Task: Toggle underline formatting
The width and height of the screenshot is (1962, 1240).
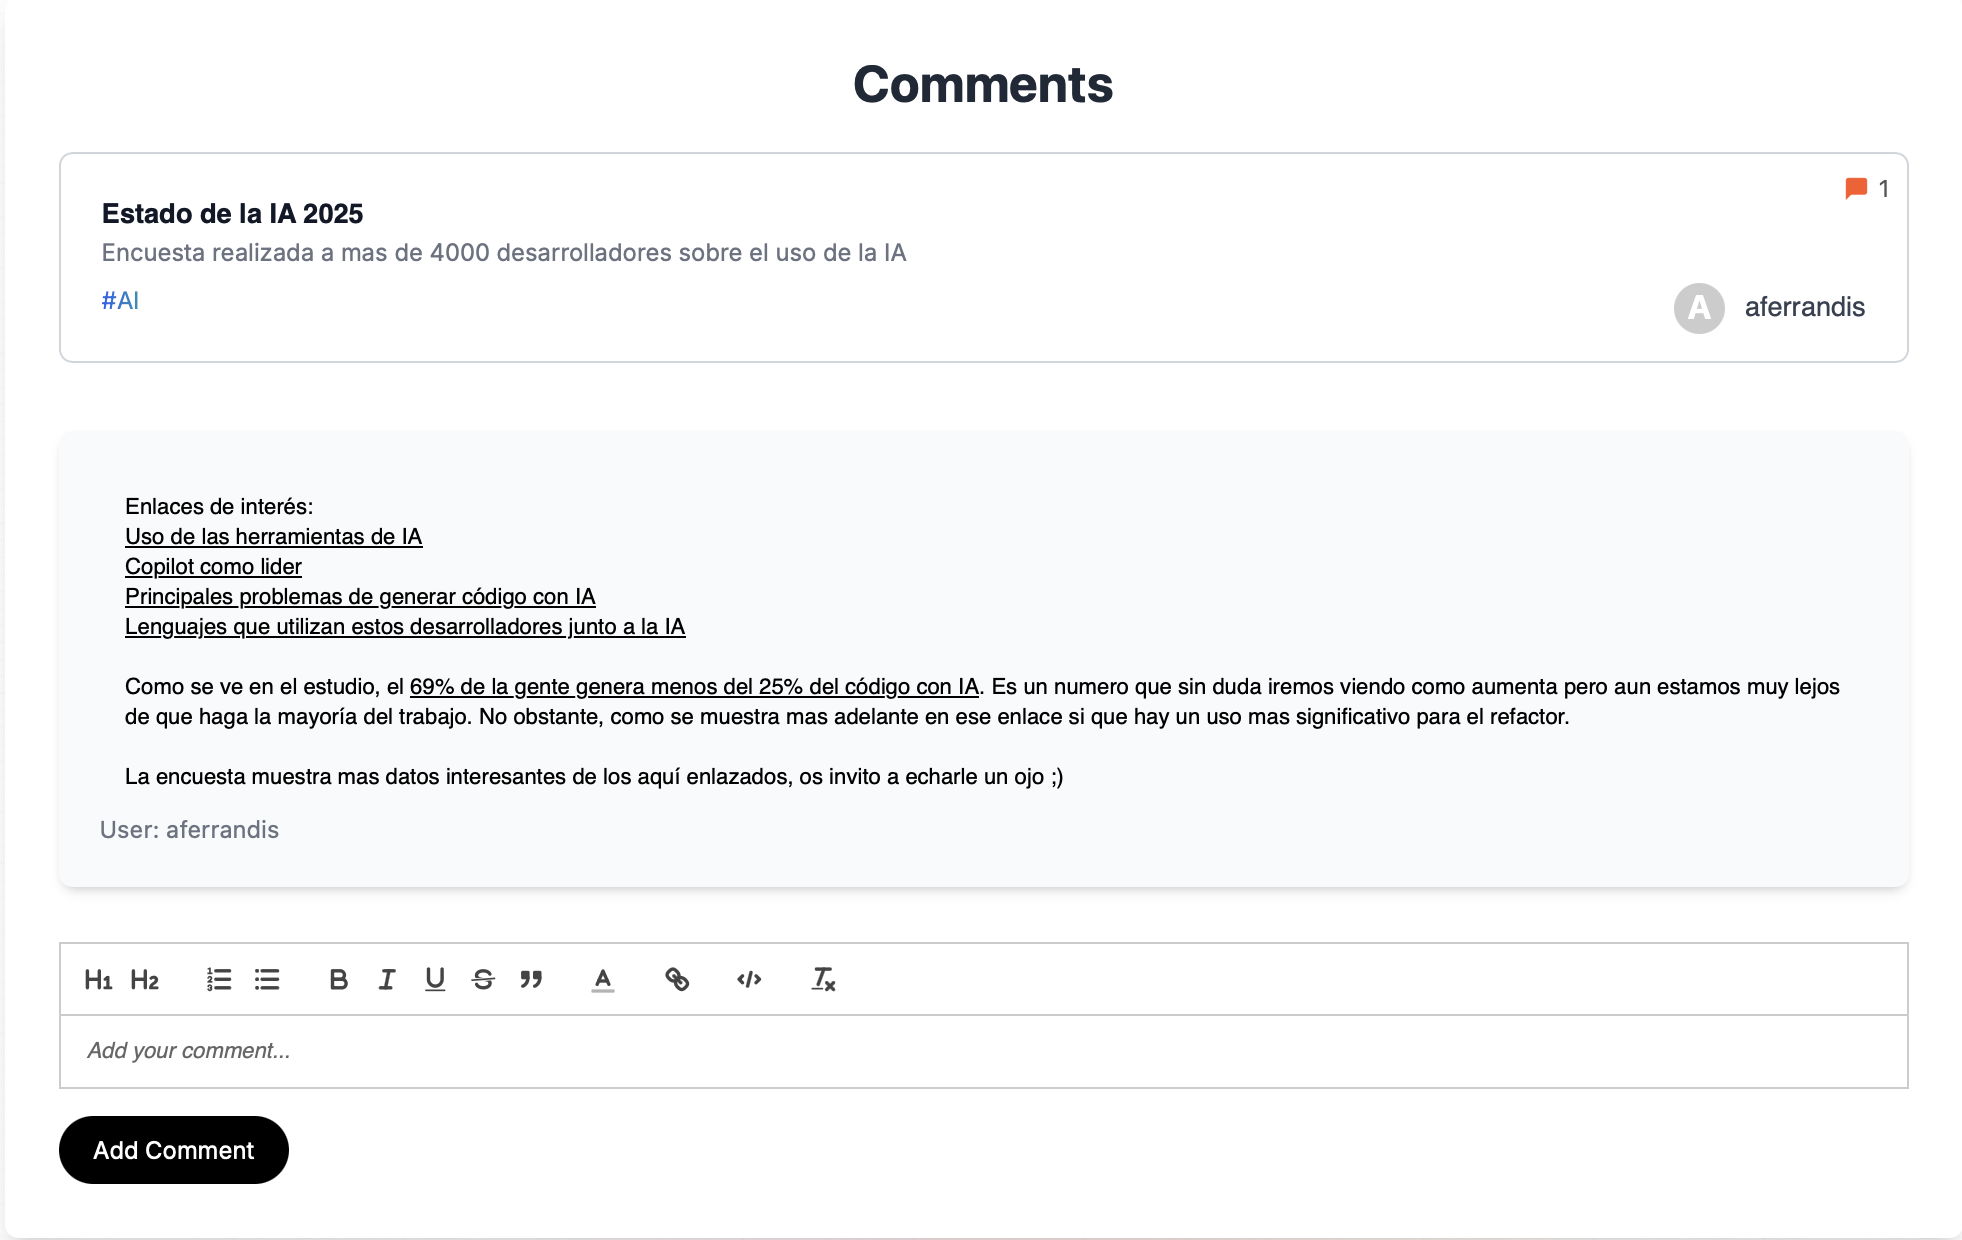Action: click(x=434, y=980)
